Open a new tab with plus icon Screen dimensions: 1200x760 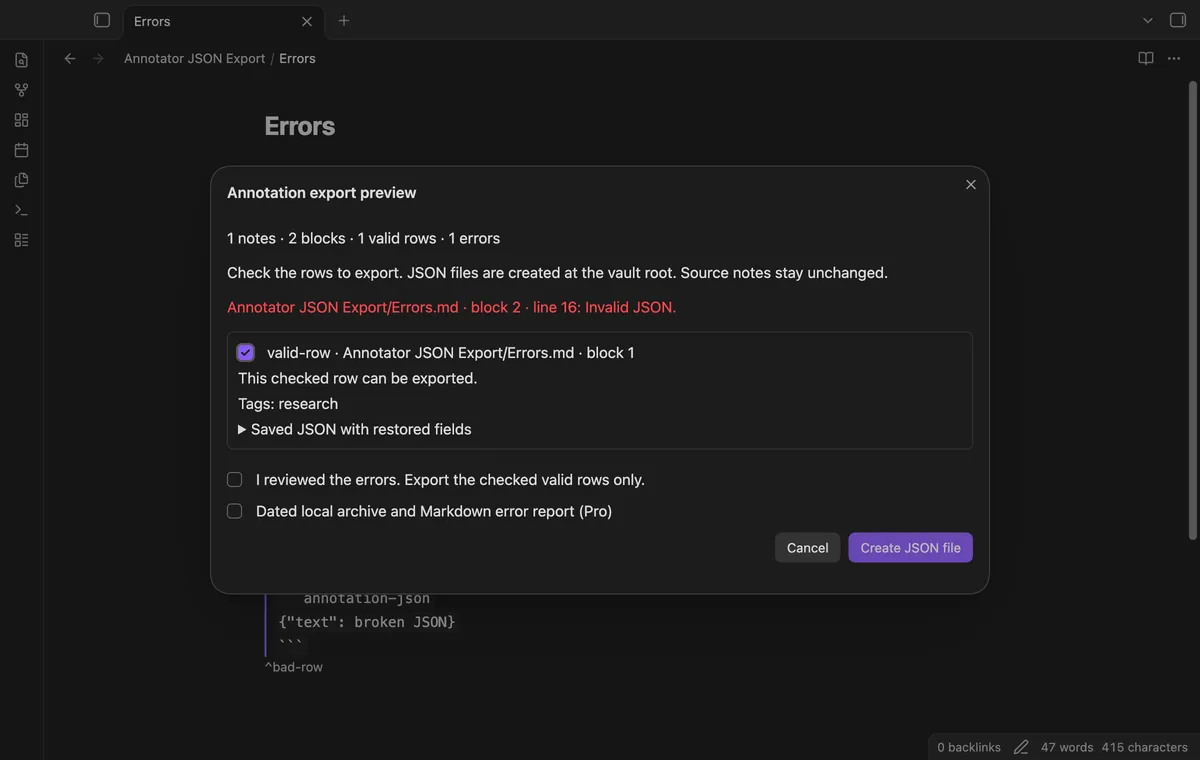[x=344, y=20]
